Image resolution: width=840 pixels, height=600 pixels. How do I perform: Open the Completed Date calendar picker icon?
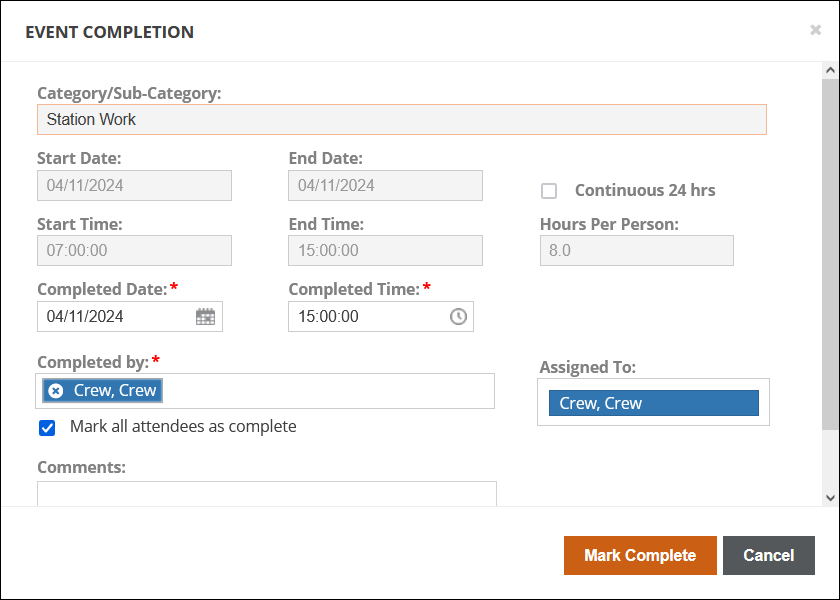205,317
